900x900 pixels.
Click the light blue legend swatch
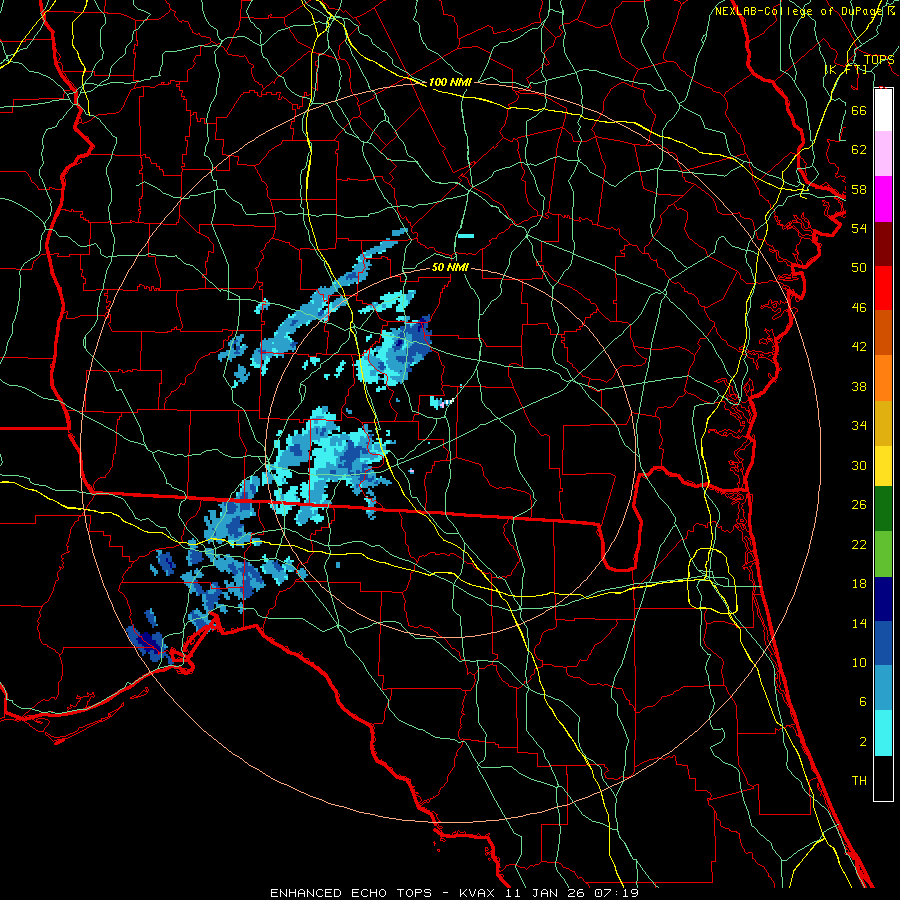pyautogui.click(x=883, y=688)
